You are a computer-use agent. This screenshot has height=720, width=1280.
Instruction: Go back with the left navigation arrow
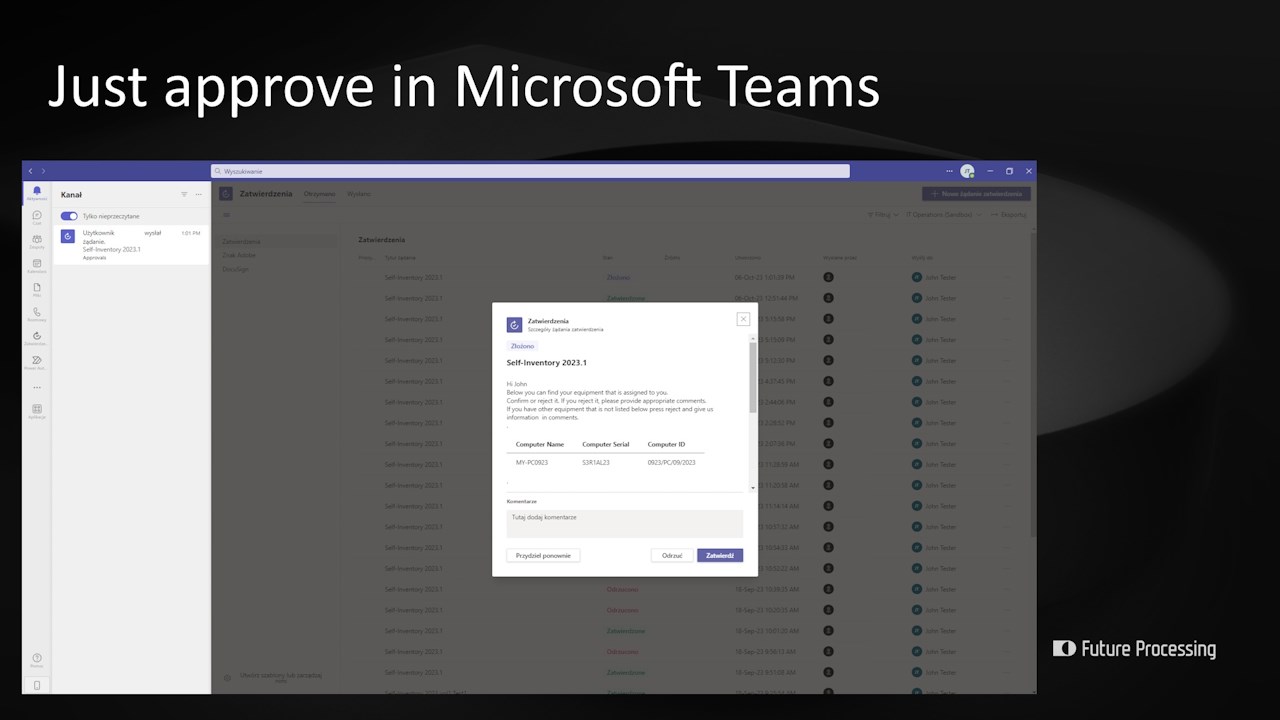pos(31,171)
